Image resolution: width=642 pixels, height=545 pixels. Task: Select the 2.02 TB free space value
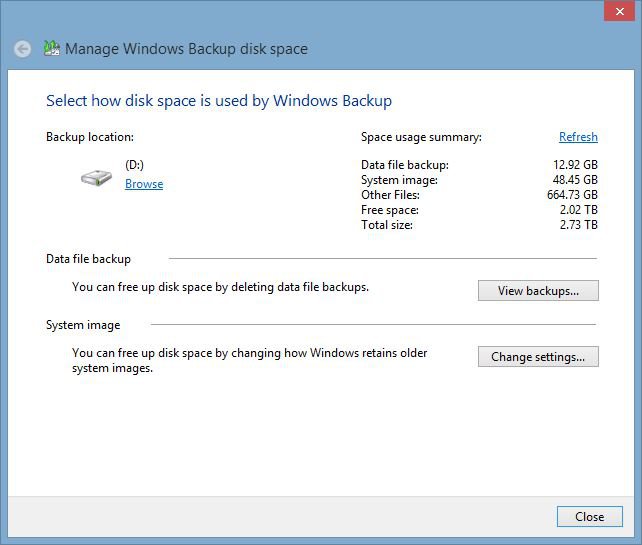(x=579, y=210)
